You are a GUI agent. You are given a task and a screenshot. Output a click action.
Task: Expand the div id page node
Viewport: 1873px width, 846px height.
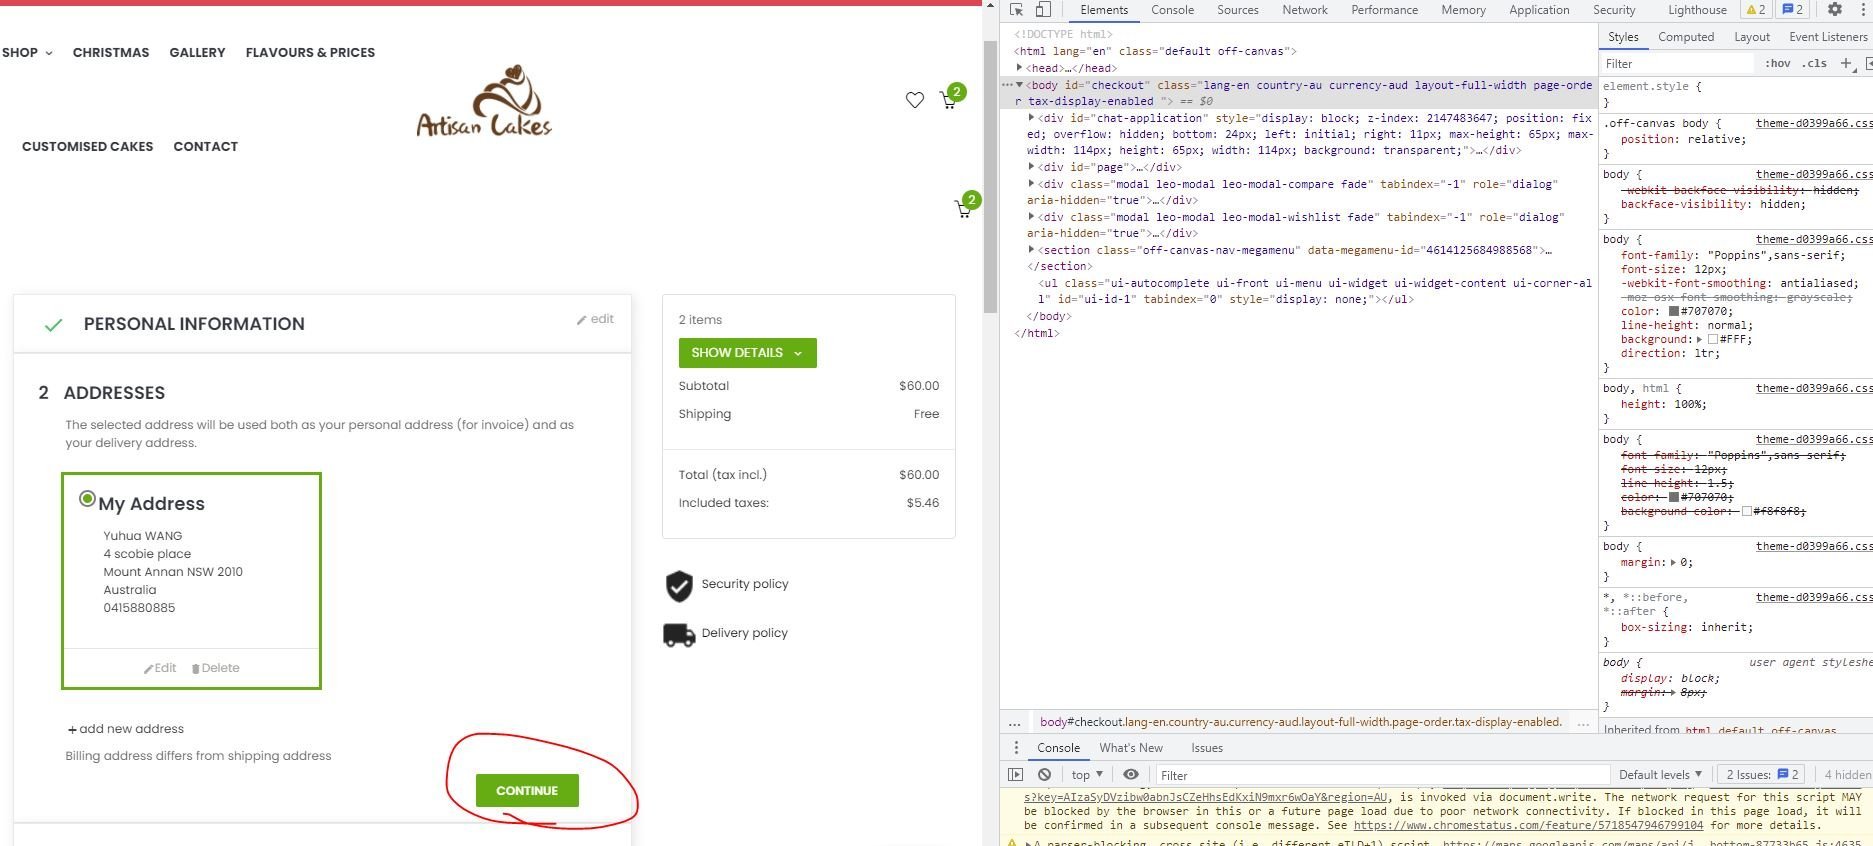coord(1031,167)
